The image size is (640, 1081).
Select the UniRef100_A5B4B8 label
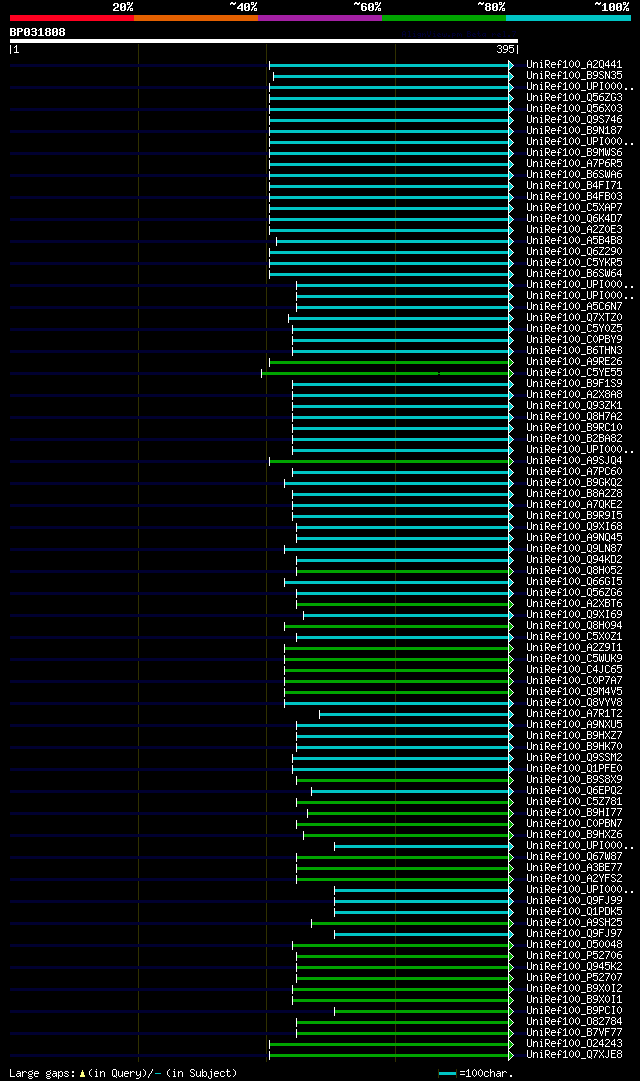click(574, 241)
